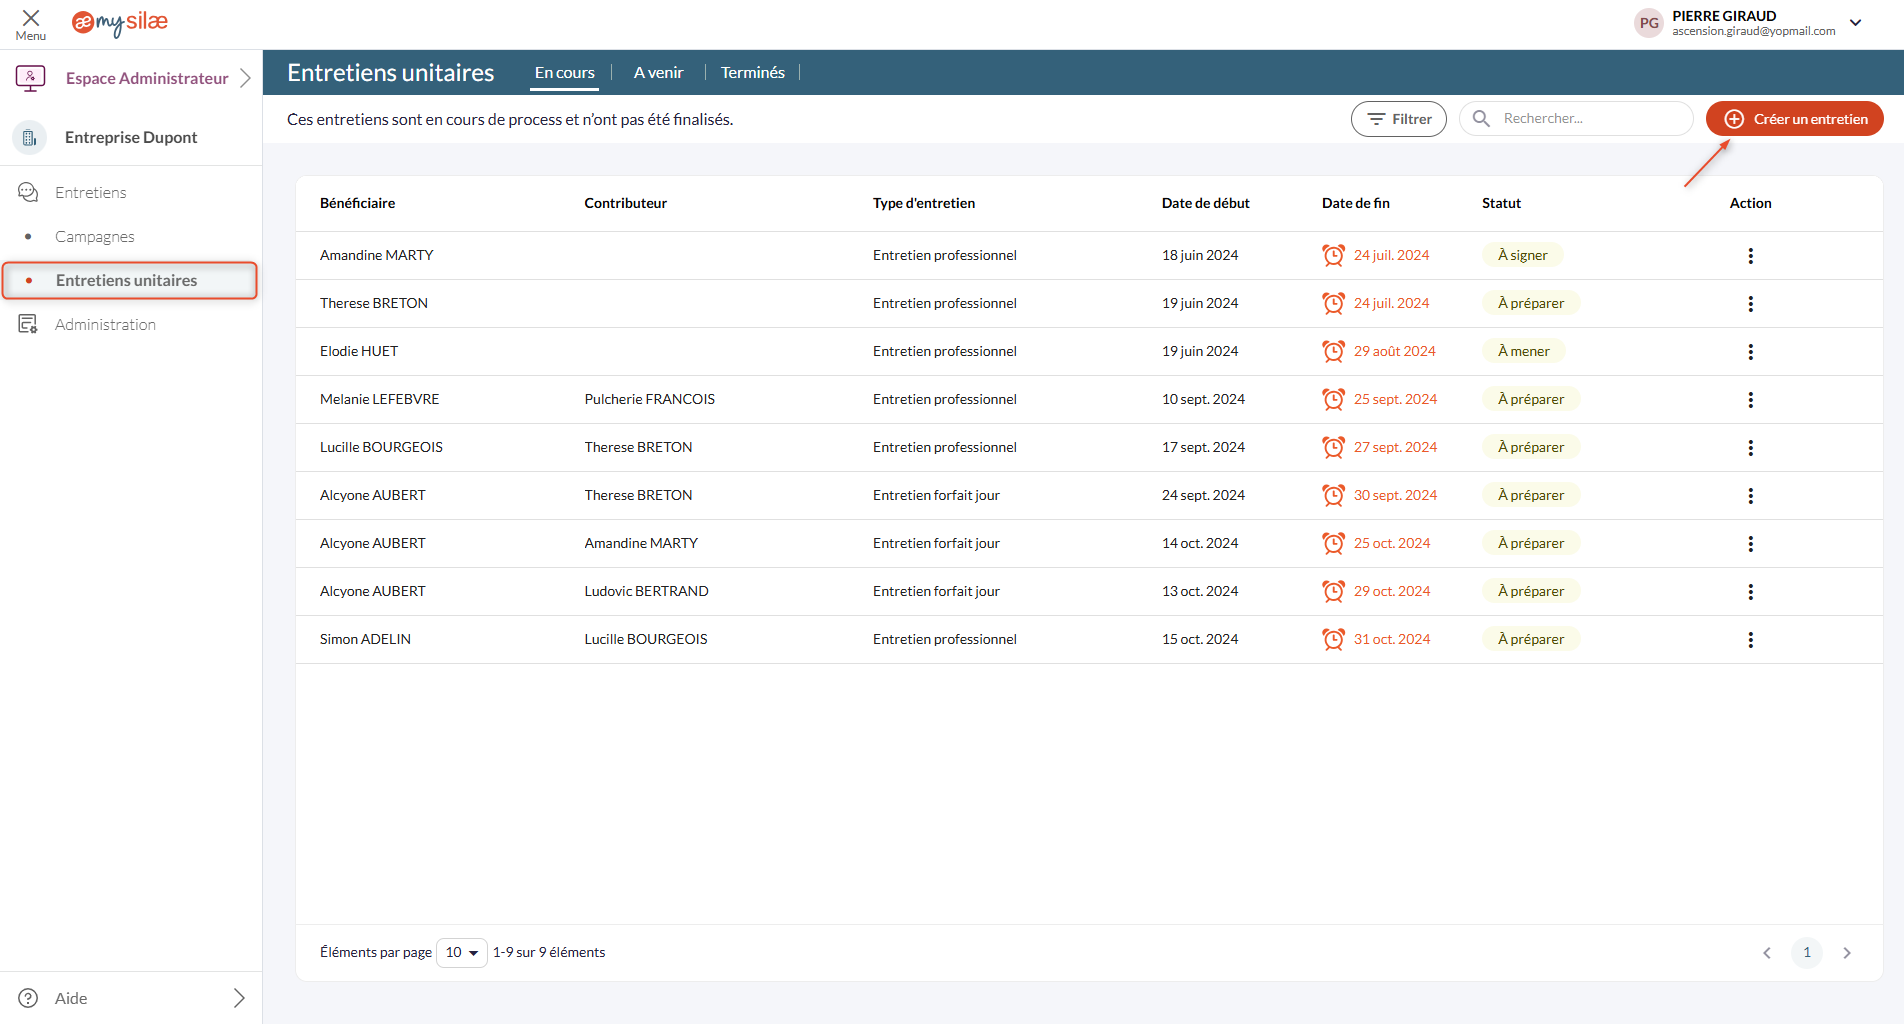The image size is (1904, 1024).
Task: Click the Créer un entretien button
Action: click(1794, 119)
